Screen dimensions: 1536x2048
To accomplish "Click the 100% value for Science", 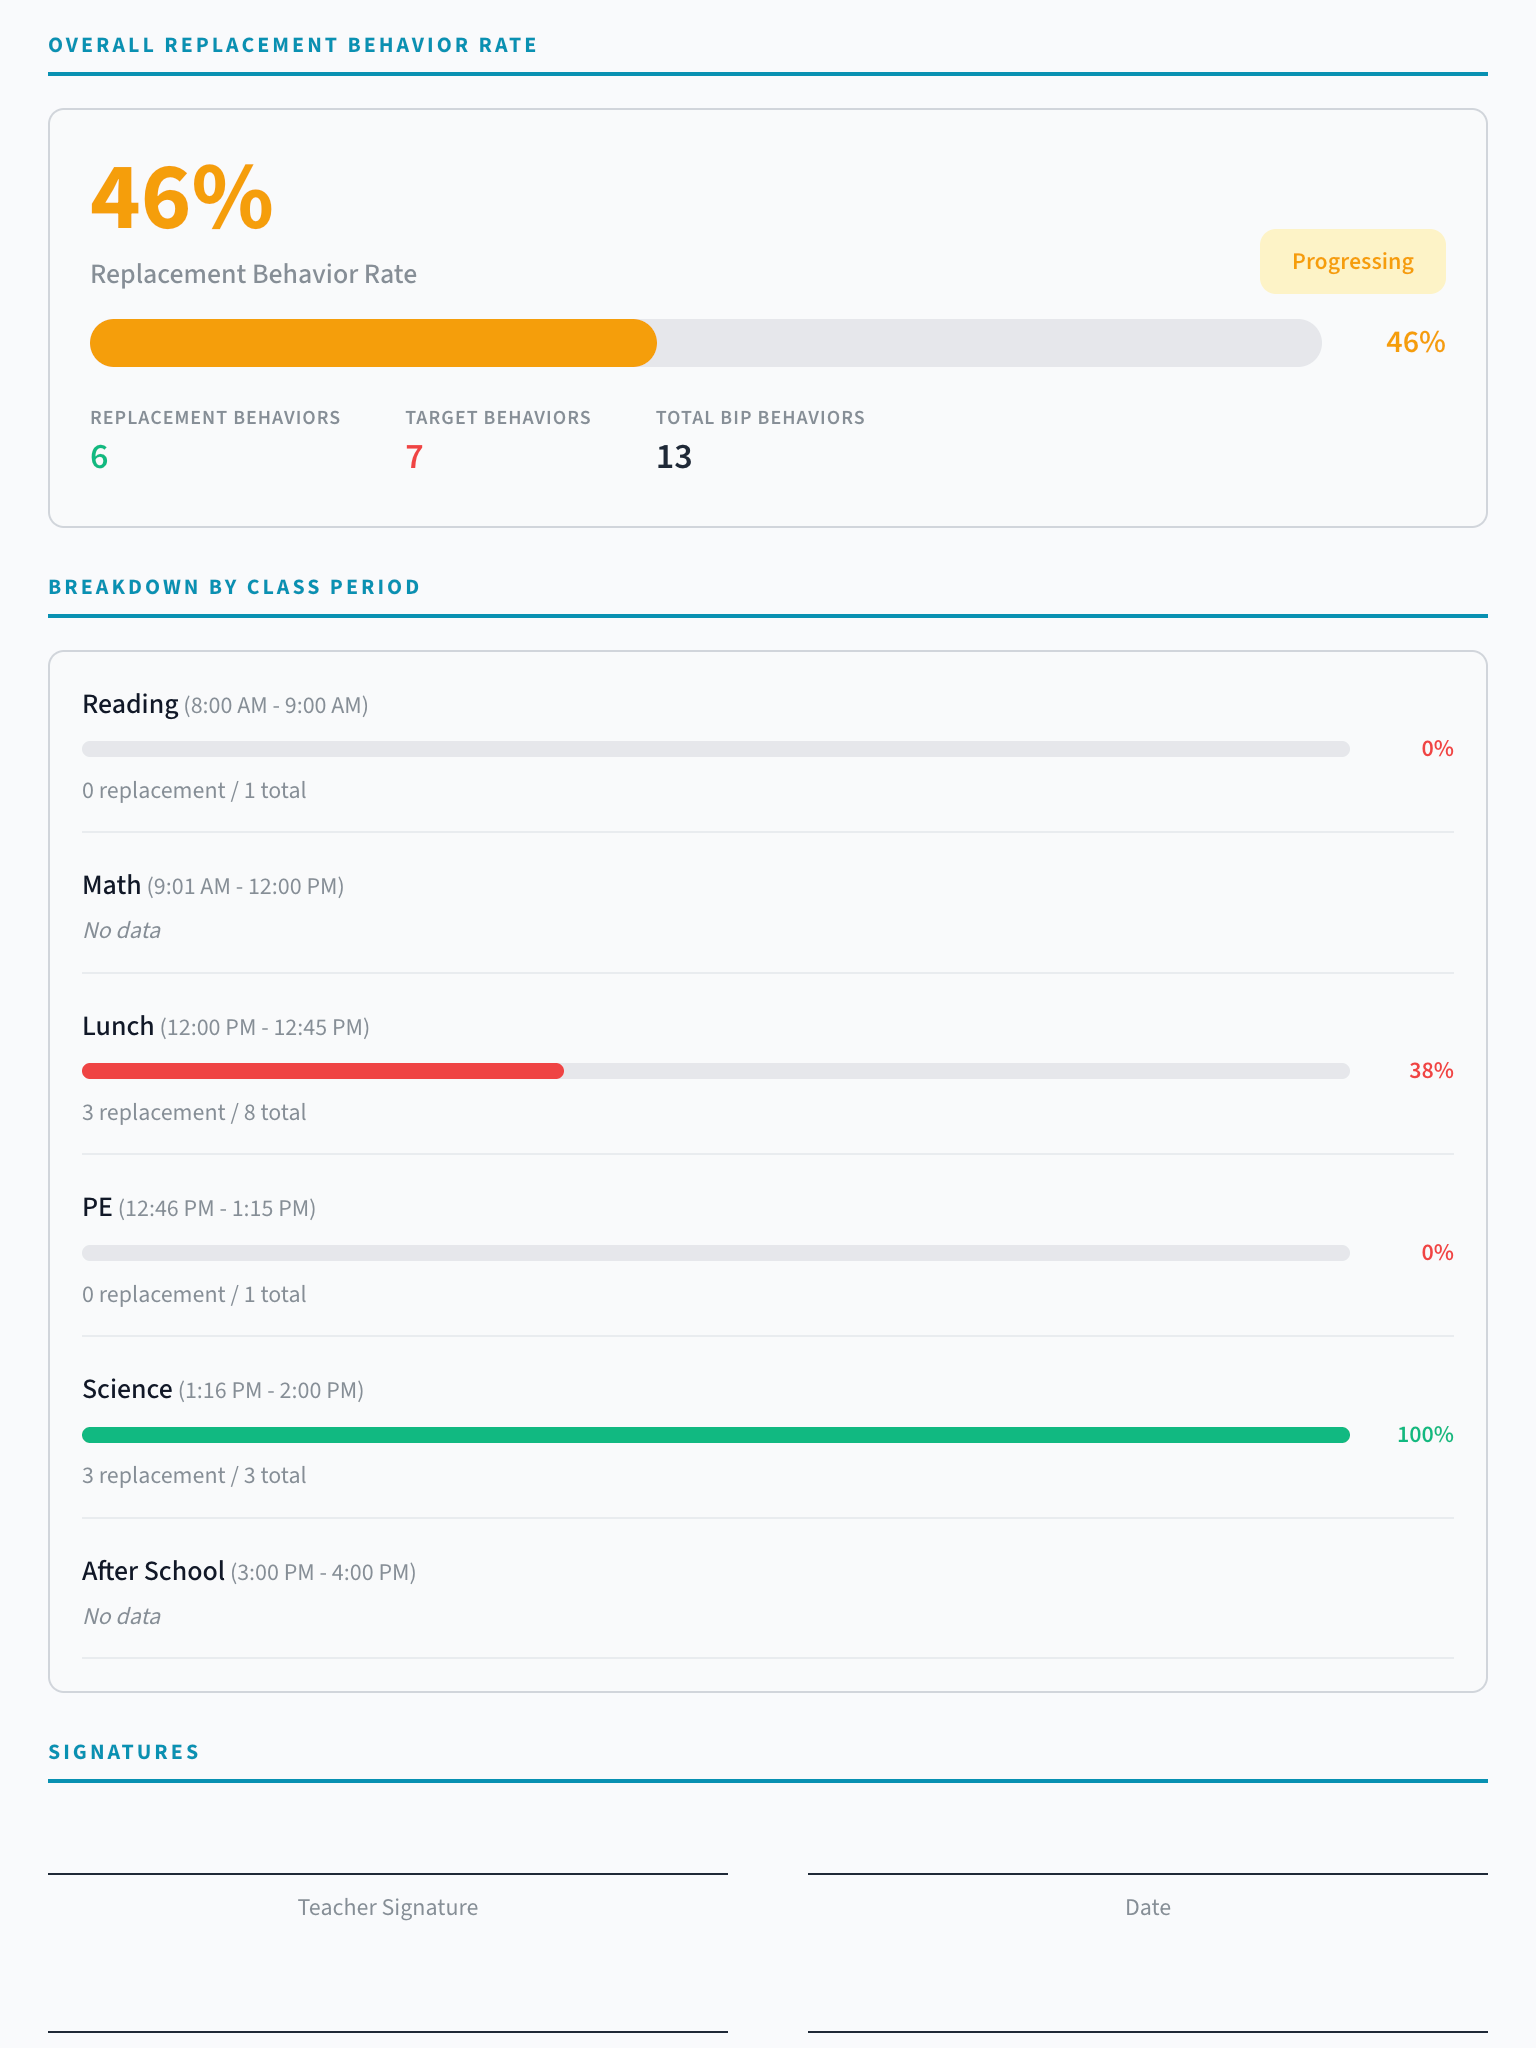I will pyautogui.click(x=1424, y=1435).
